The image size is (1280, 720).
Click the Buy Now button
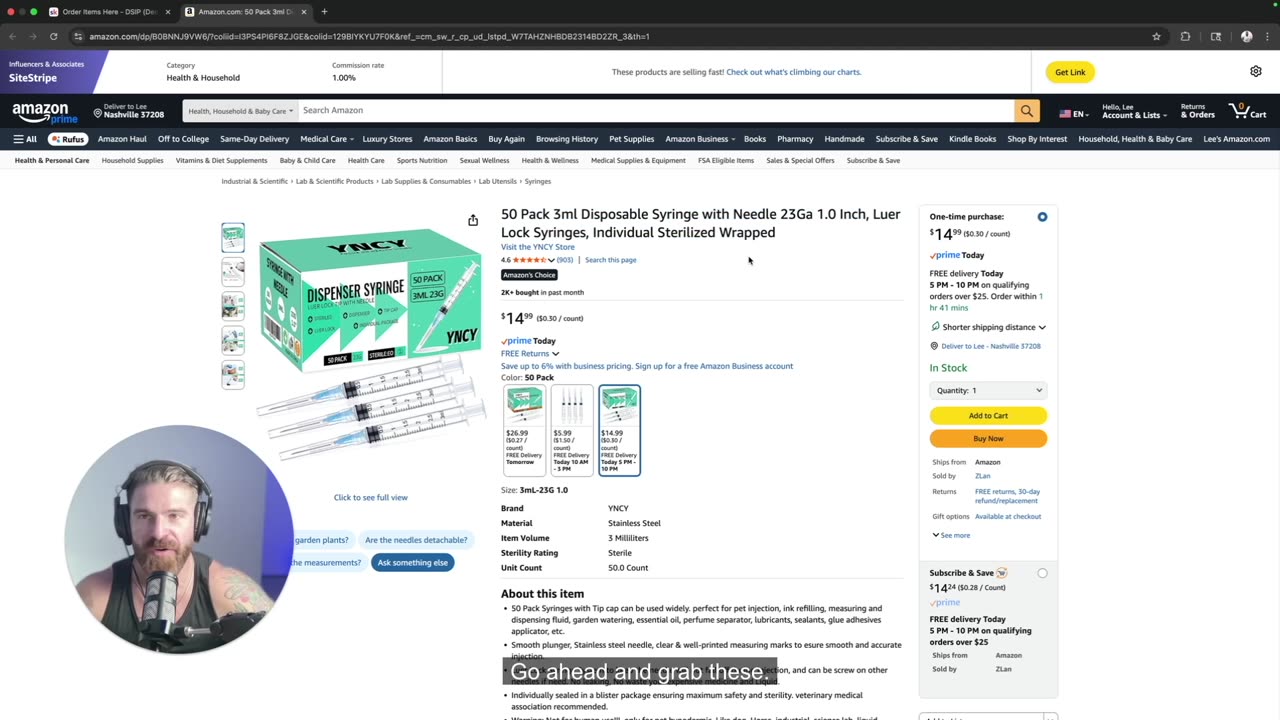[x=988, y=438]
